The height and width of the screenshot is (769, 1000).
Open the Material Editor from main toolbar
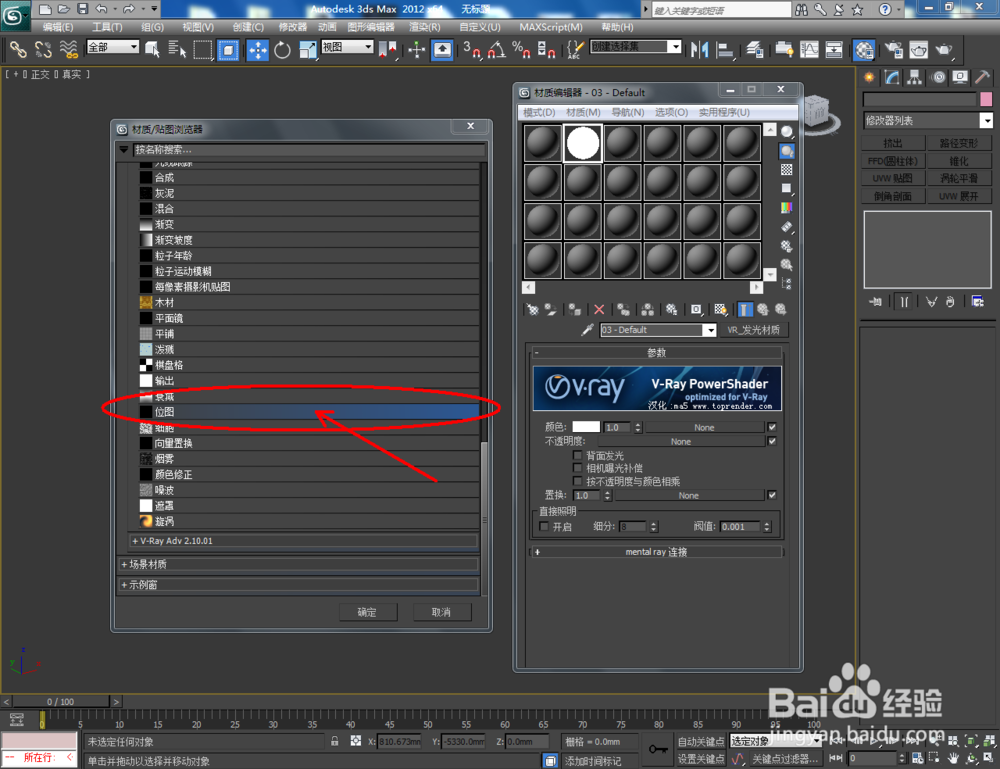coord(864,50)
